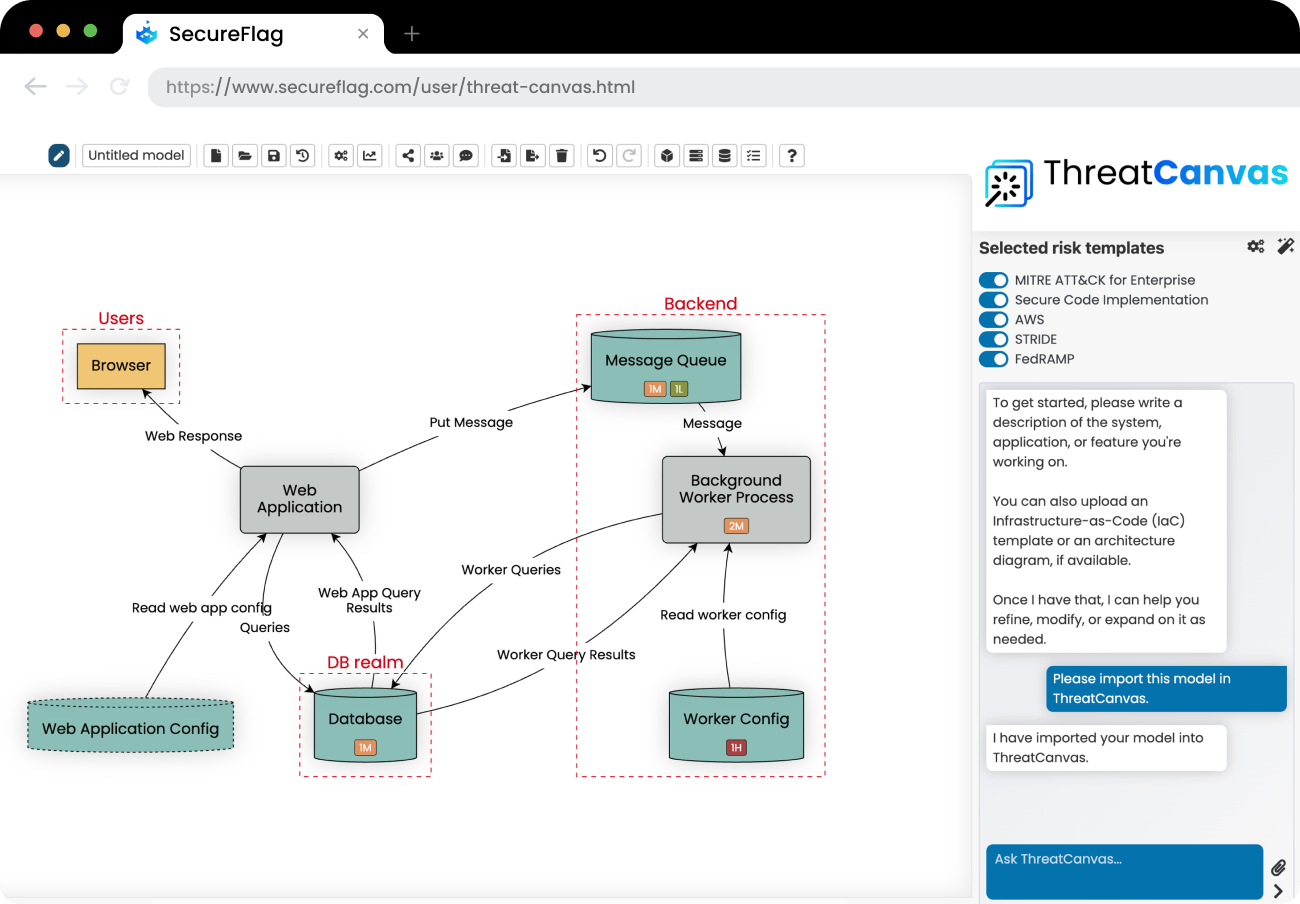Select the SecureFlag browser tab
Viewport: 1300px width, 904px height.
pos(253,34)
